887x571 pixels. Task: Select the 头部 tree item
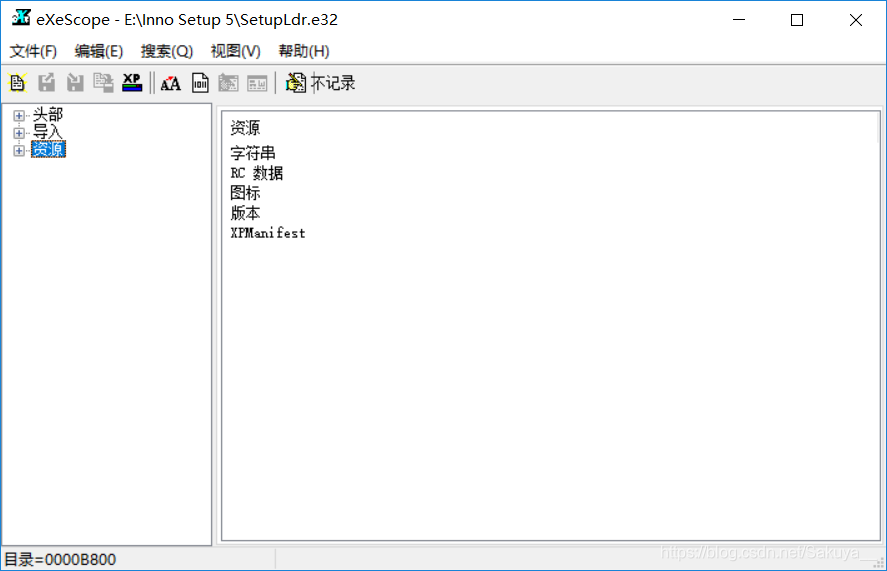(x=48, y=115)
